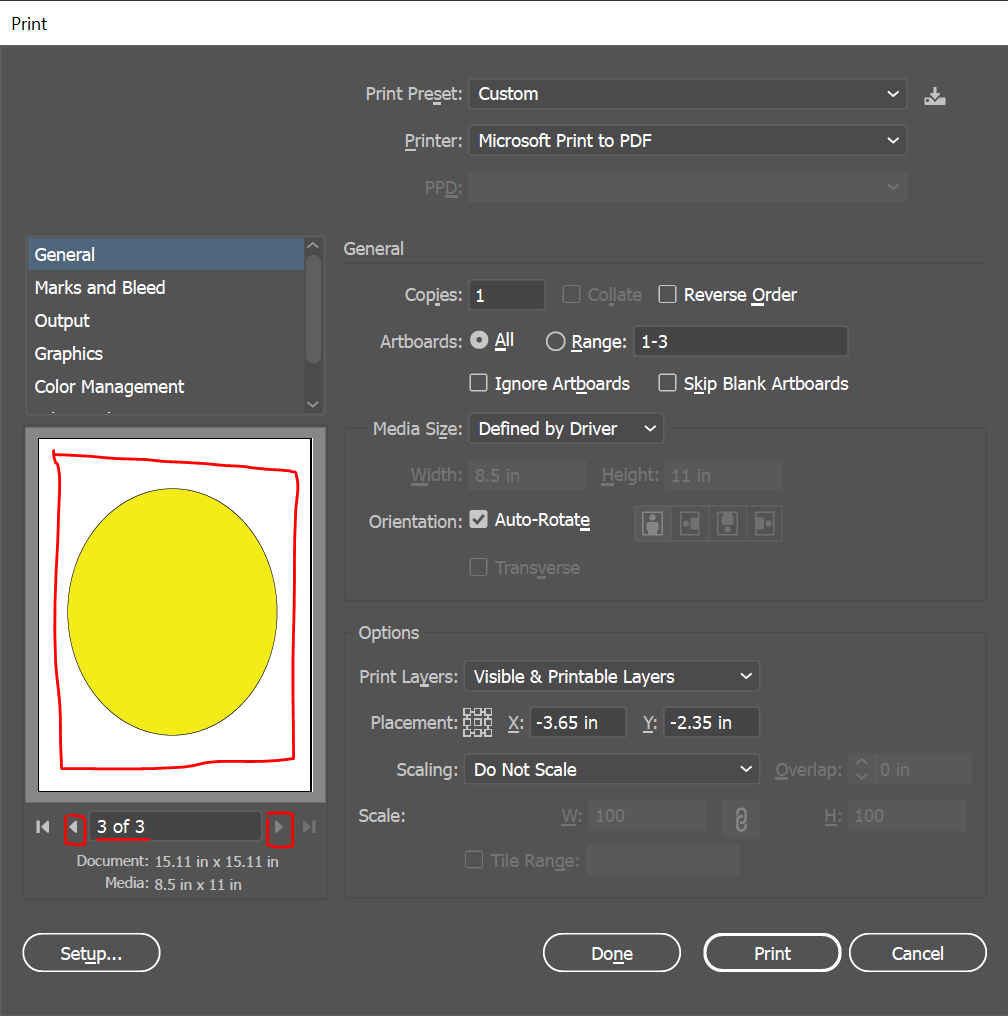This screenshot has width=1008, height=1016.
Task: Click the placement reference point grid icon
Action: click(x=478, y=722)
